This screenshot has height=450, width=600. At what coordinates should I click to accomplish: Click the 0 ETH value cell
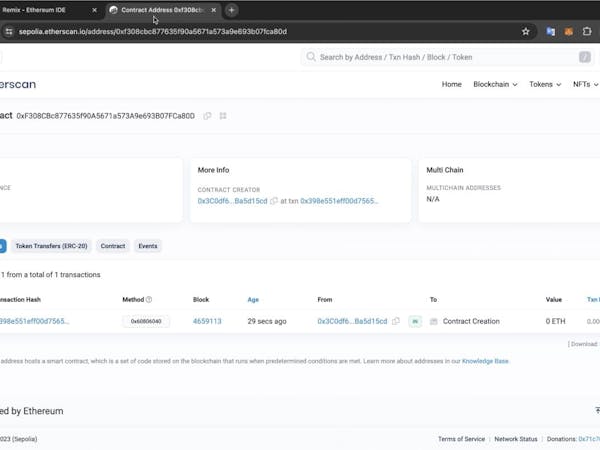[555, 321]
